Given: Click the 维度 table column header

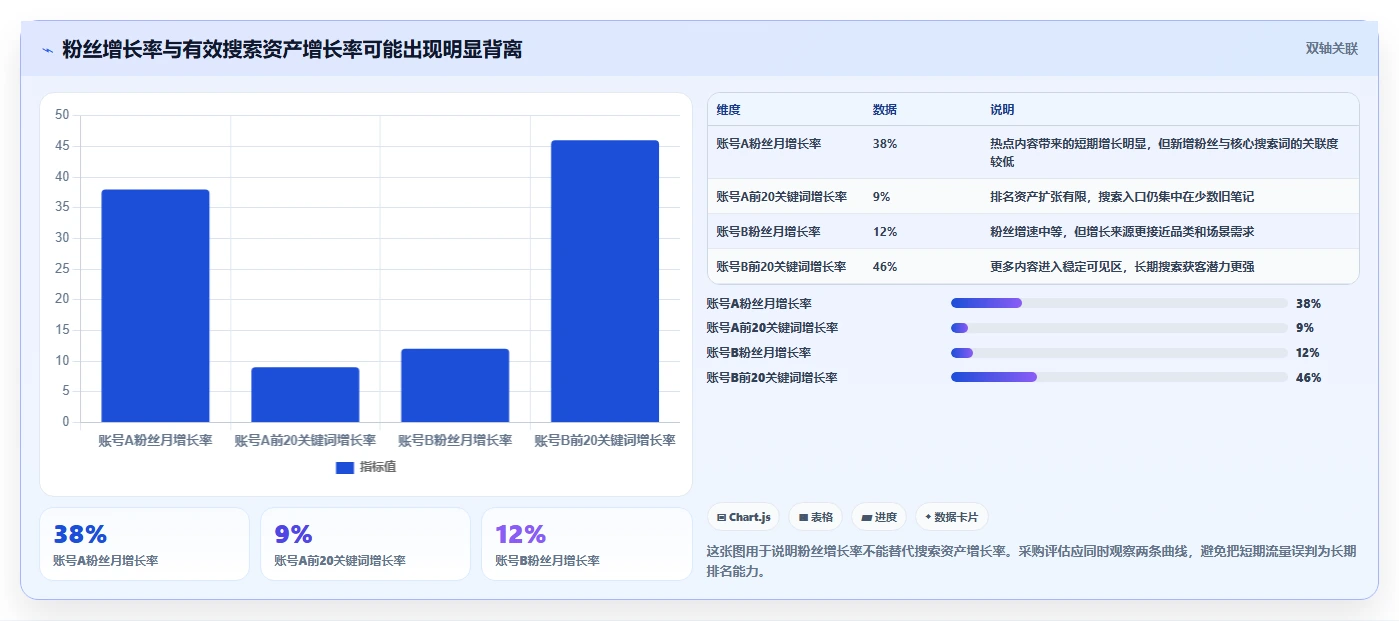Looking at the screenshot, I should [x=729, y=110].
